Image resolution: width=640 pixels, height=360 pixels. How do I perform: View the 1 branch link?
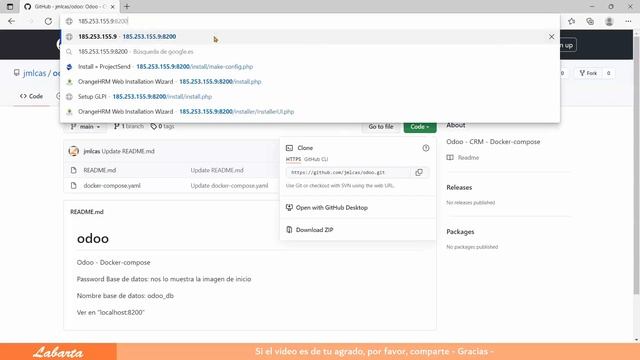click(129, 127)
